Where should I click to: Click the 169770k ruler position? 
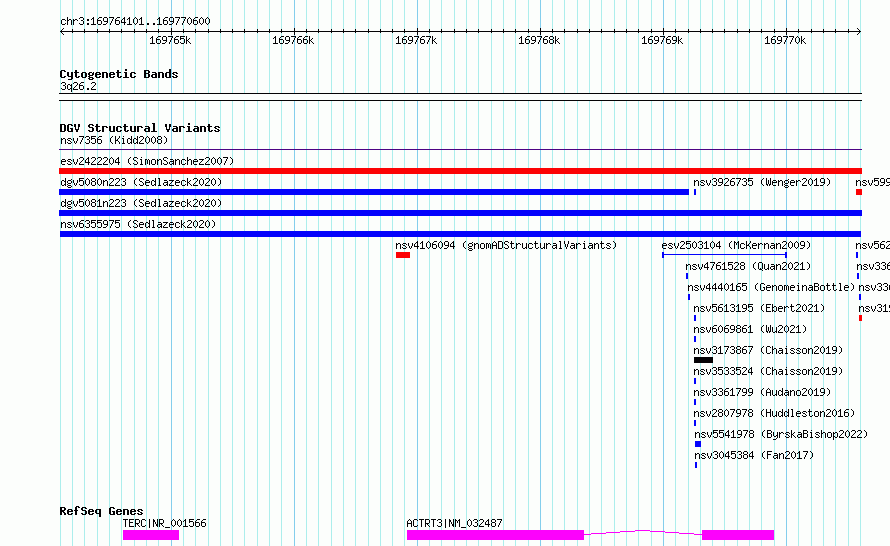[x=785, y=40]
